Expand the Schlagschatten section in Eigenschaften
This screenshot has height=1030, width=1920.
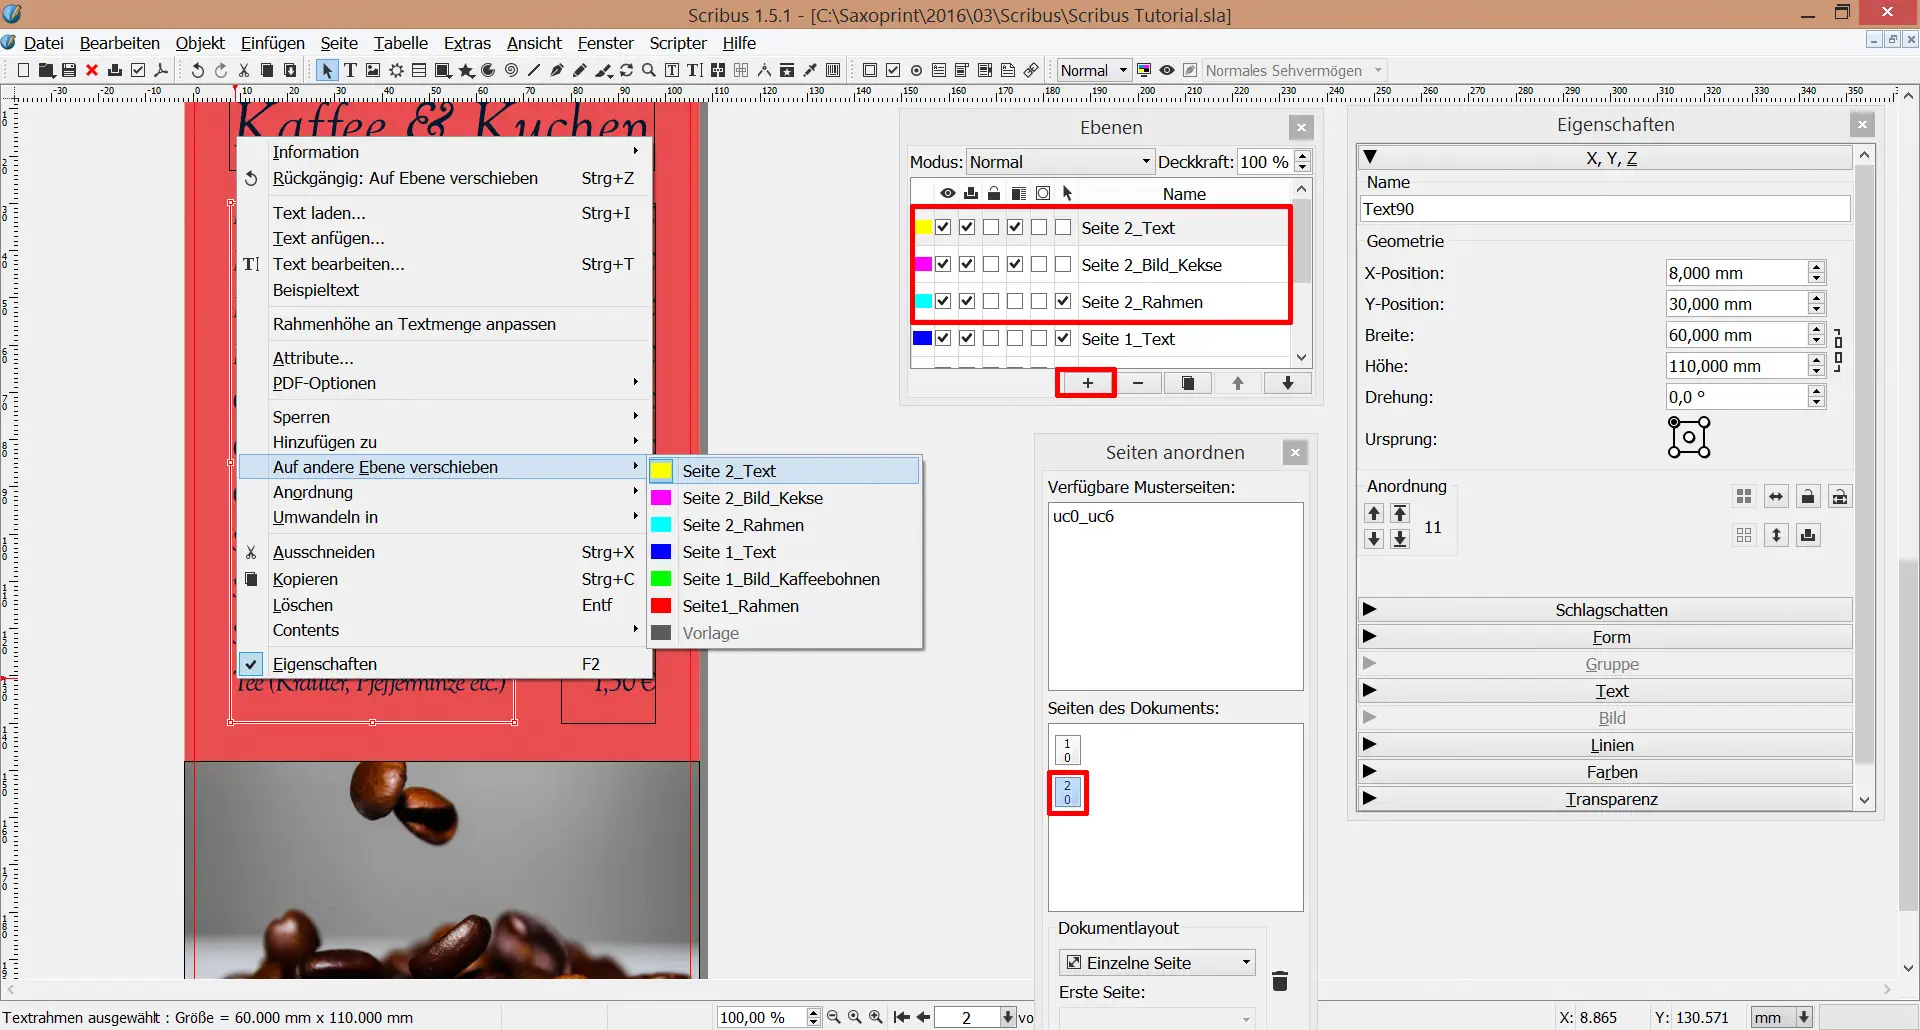coord(1610,610)
